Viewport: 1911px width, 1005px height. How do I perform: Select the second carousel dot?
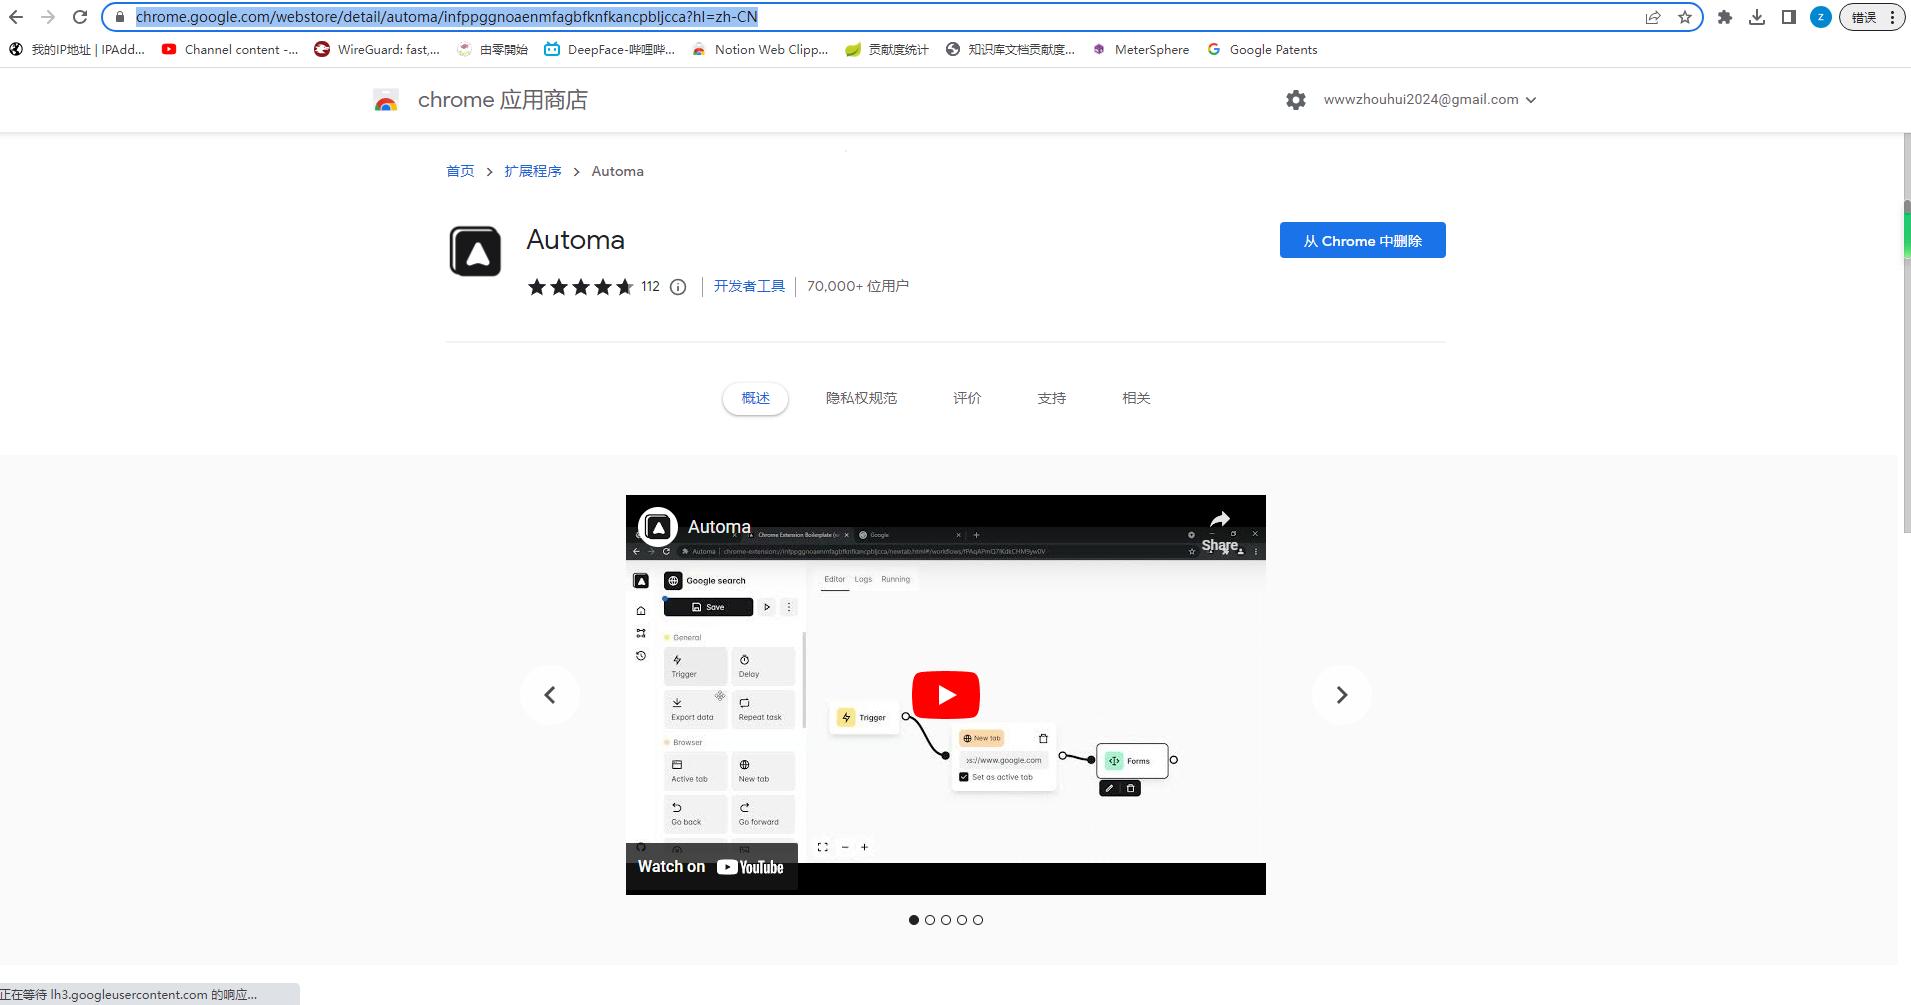pos(930,919)
